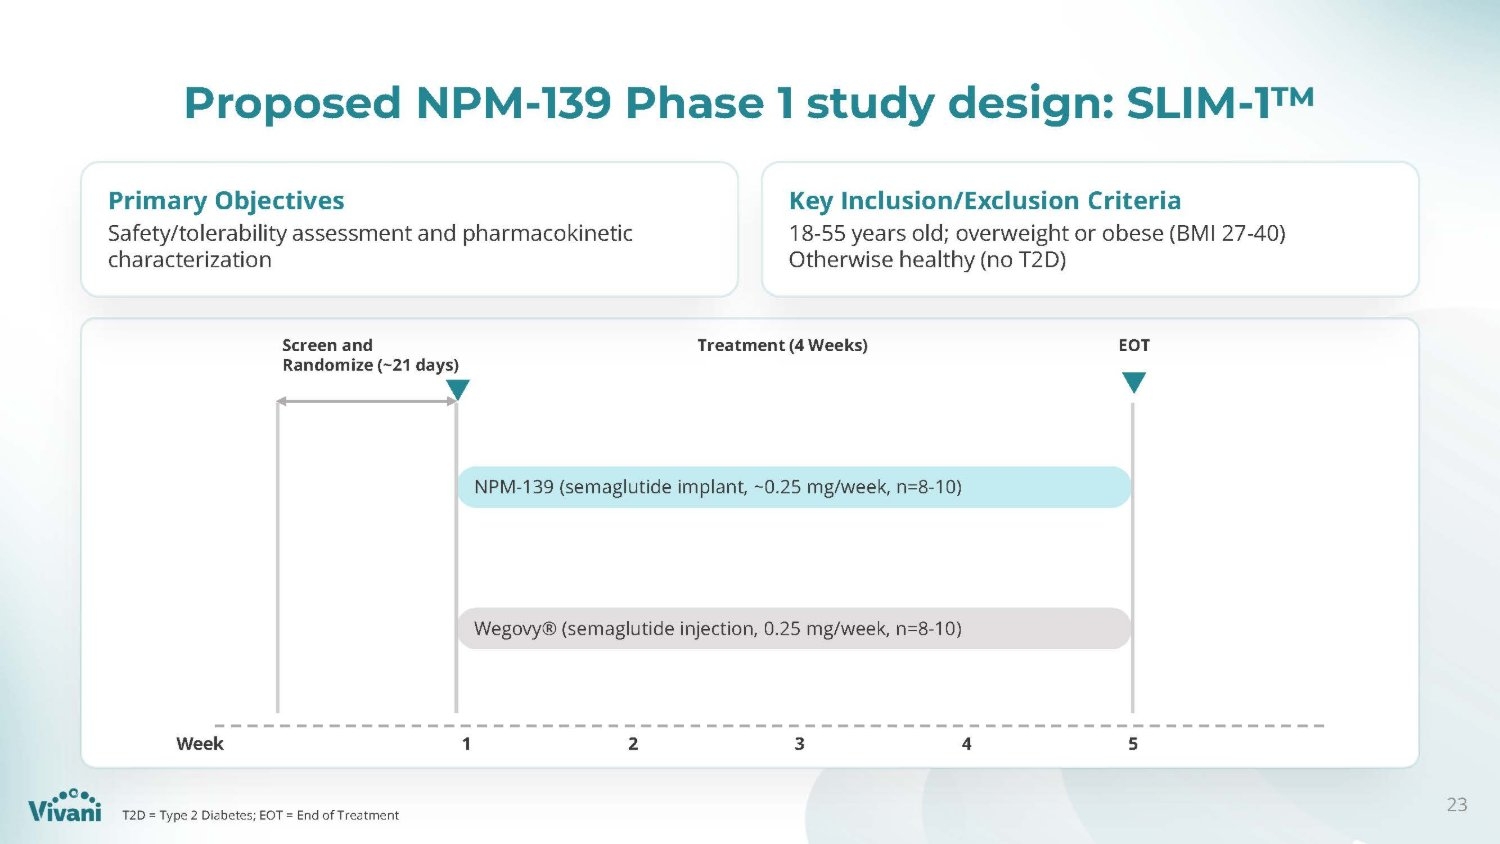Click the '18-55 years old; overweight or obese' line
Image resolution: width=1500 pixels, height=844 pixels.
[x=1037, y=233]
